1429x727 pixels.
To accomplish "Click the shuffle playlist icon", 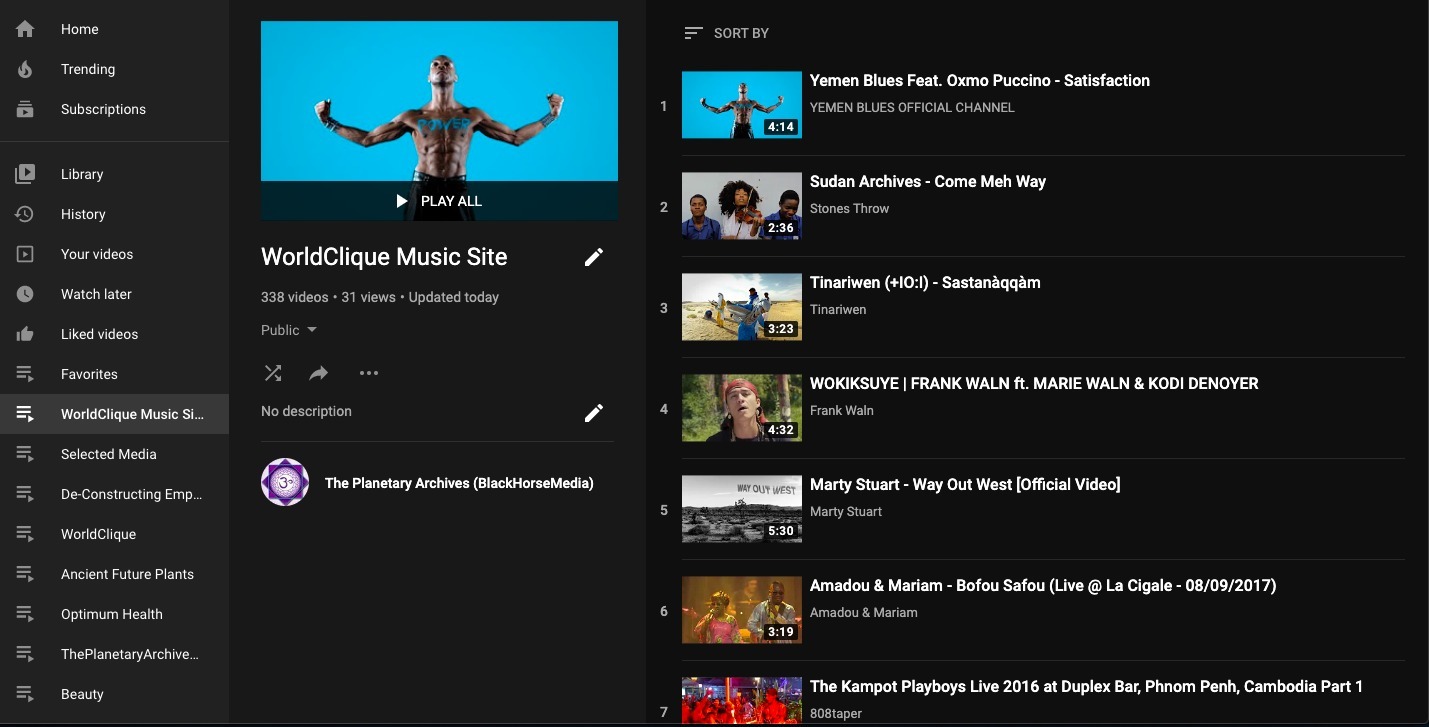I will (x=272, y=373).
